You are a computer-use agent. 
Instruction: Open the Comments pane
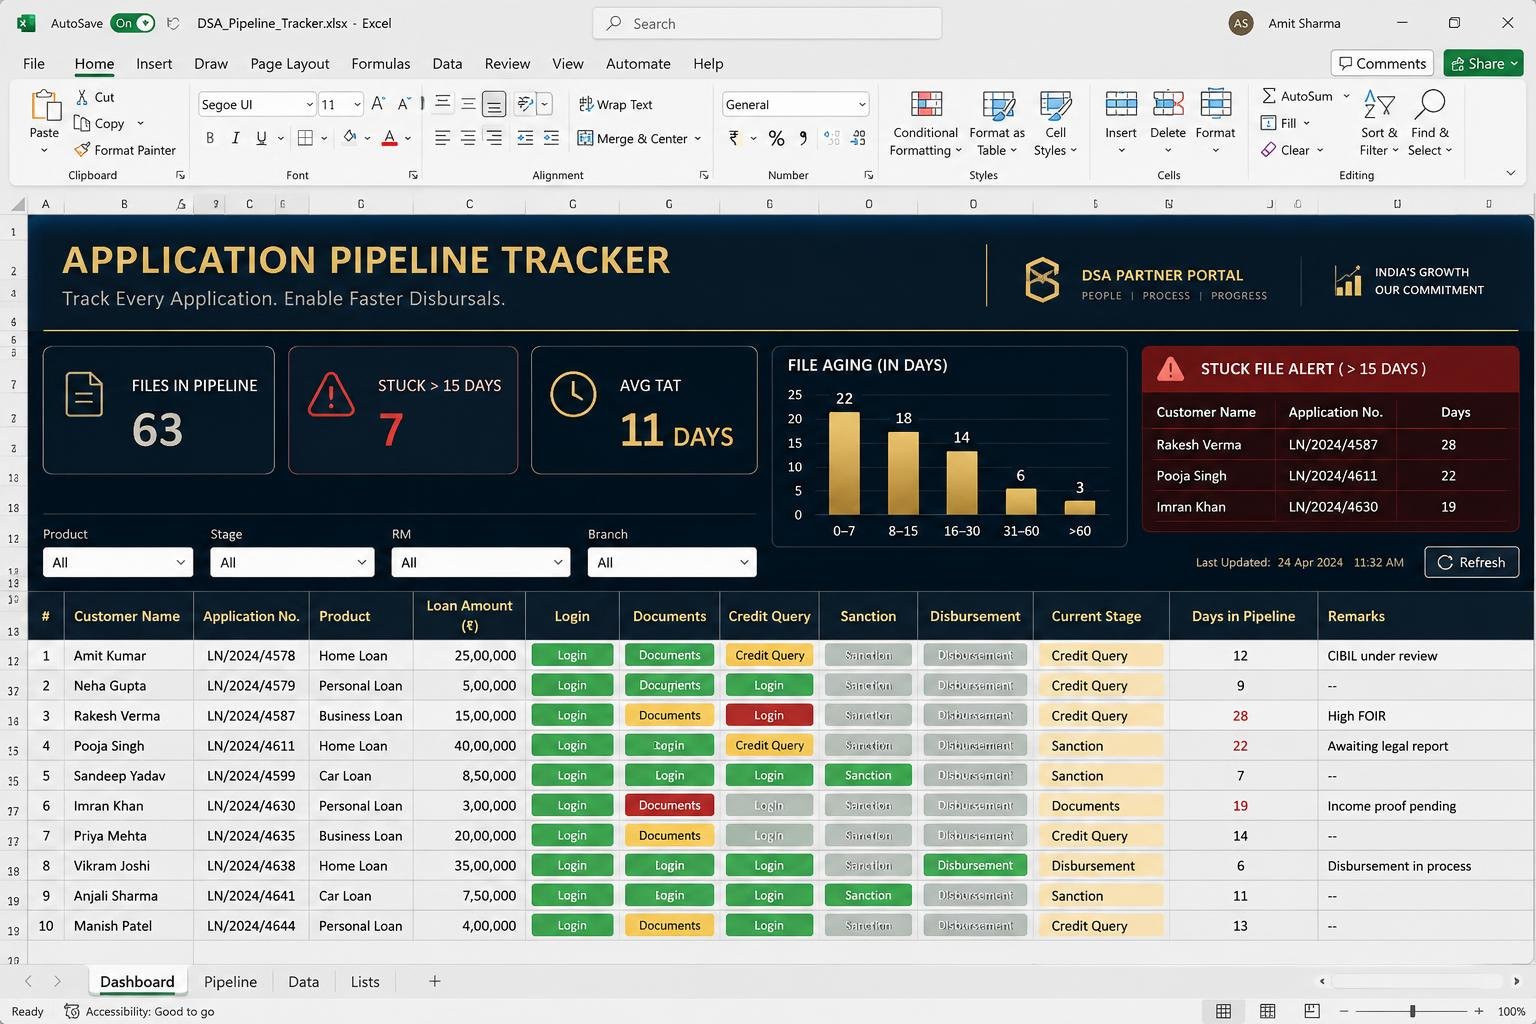[1382, 63]
